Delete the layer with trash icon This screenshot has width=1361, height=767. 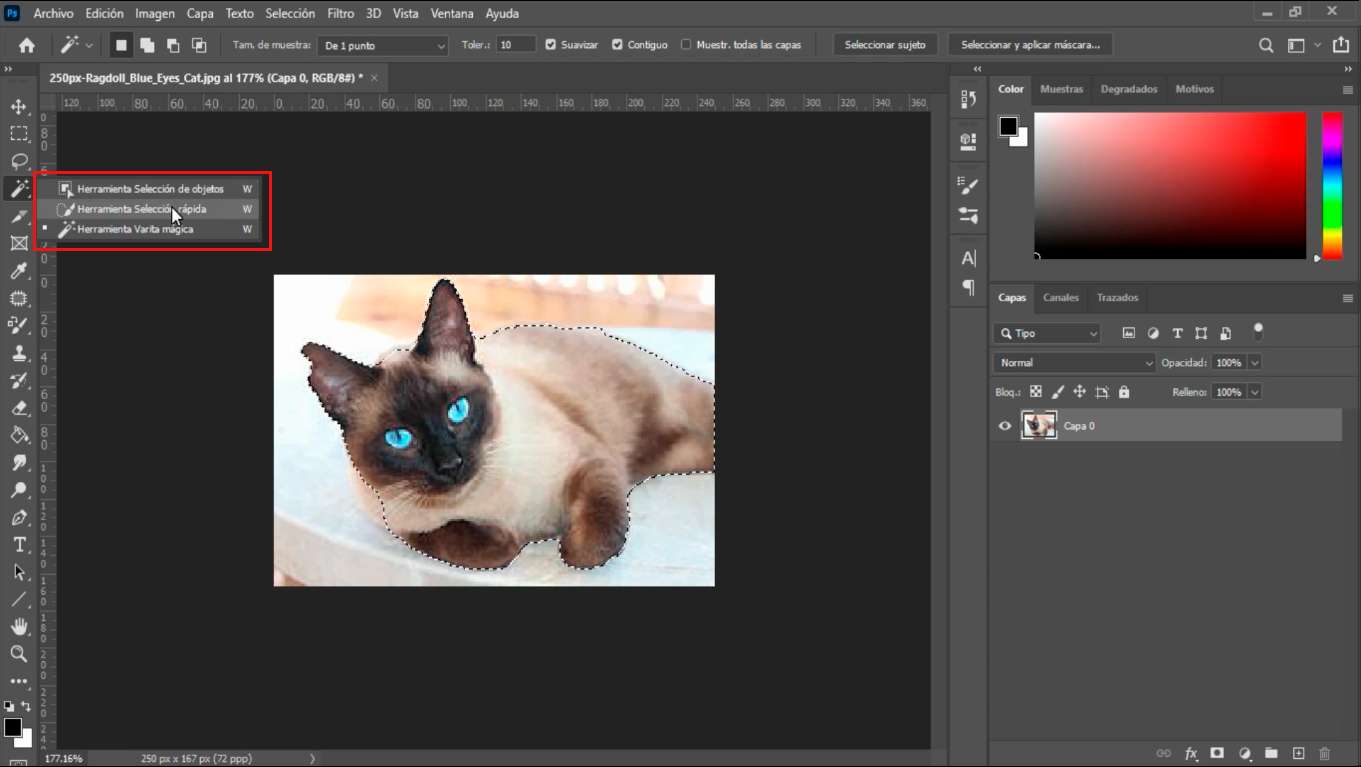(x=1325, y=753)
